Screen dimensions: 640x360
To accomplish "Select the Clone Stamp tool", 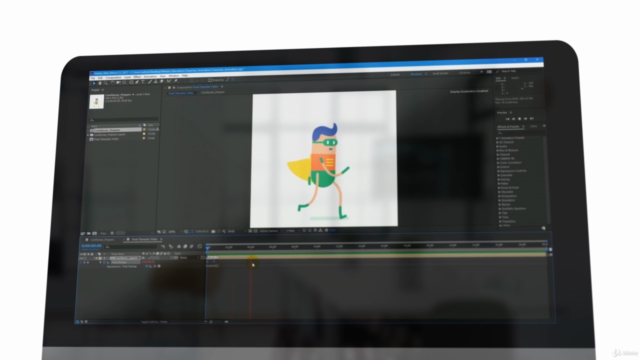I will pos(156,82).
